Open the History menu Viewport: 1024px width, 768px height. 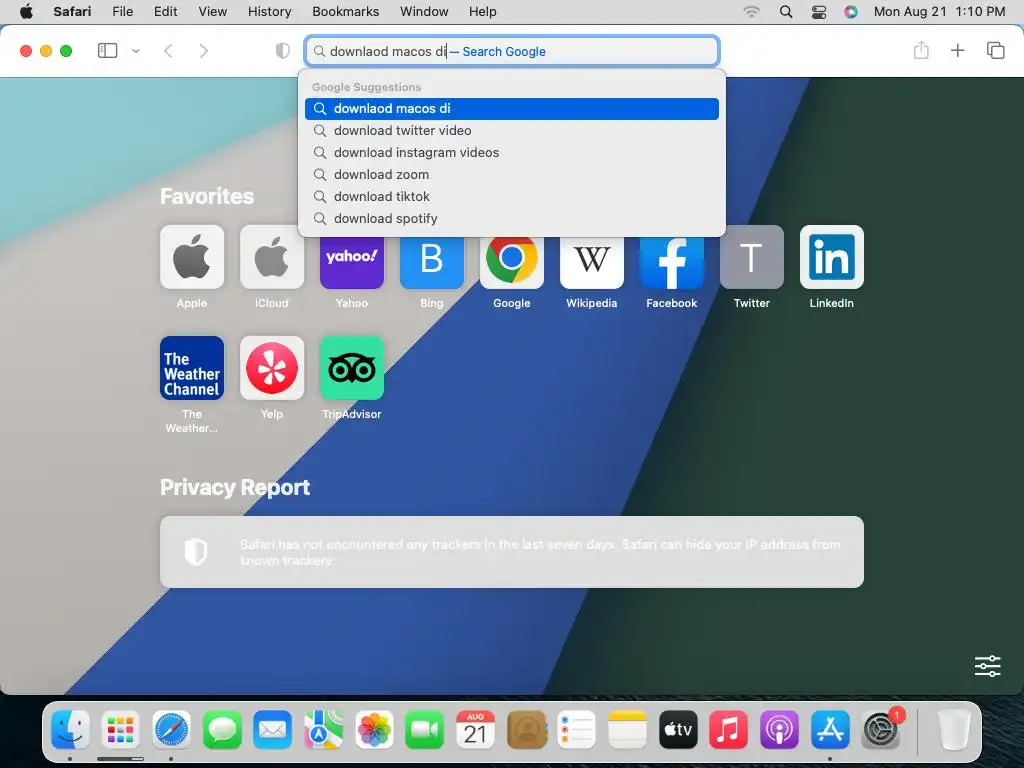[x=269, y=11]
